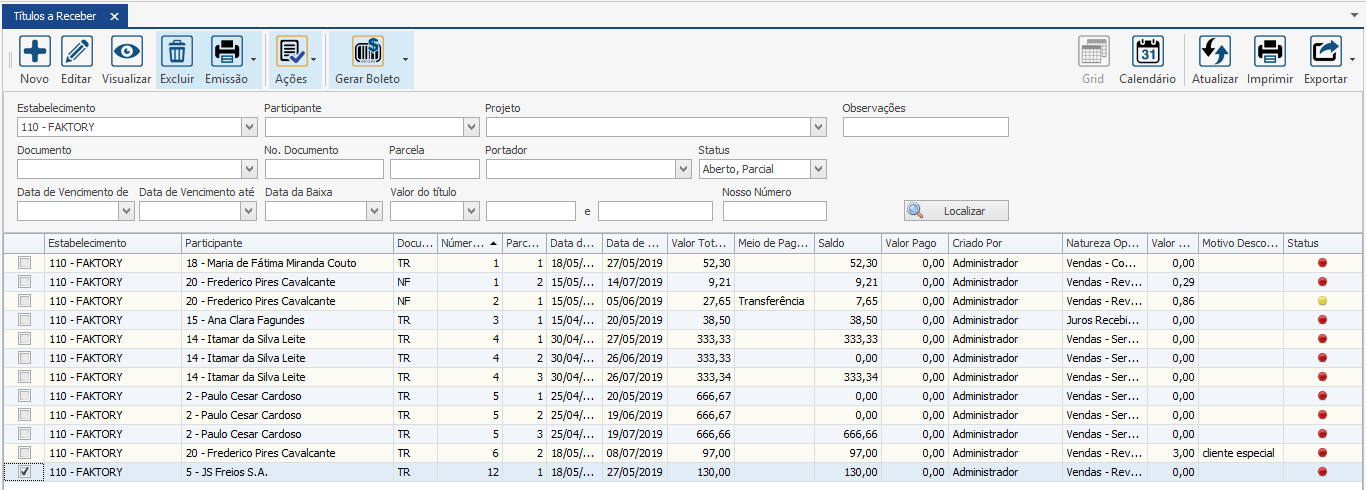Expand the Estabelecimento dropdown

249,127
